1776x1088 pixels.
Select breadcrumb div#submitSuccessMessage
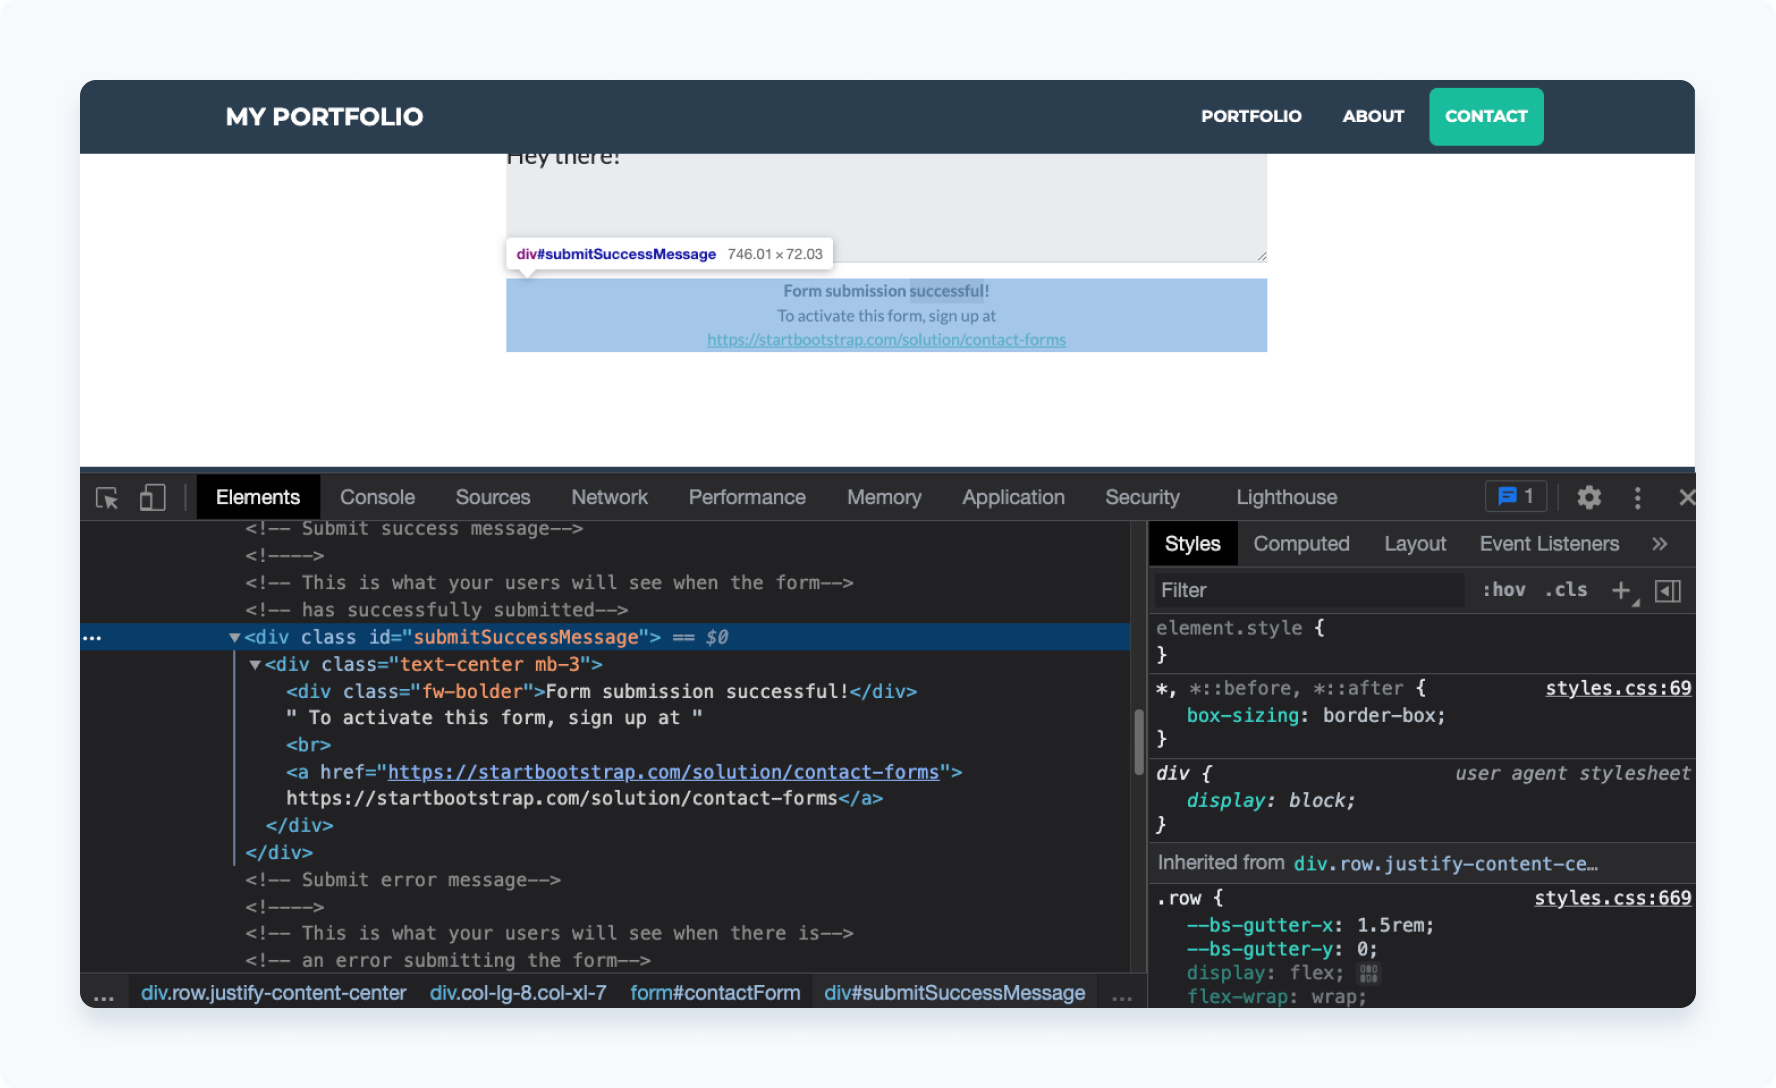coord(954,993)
